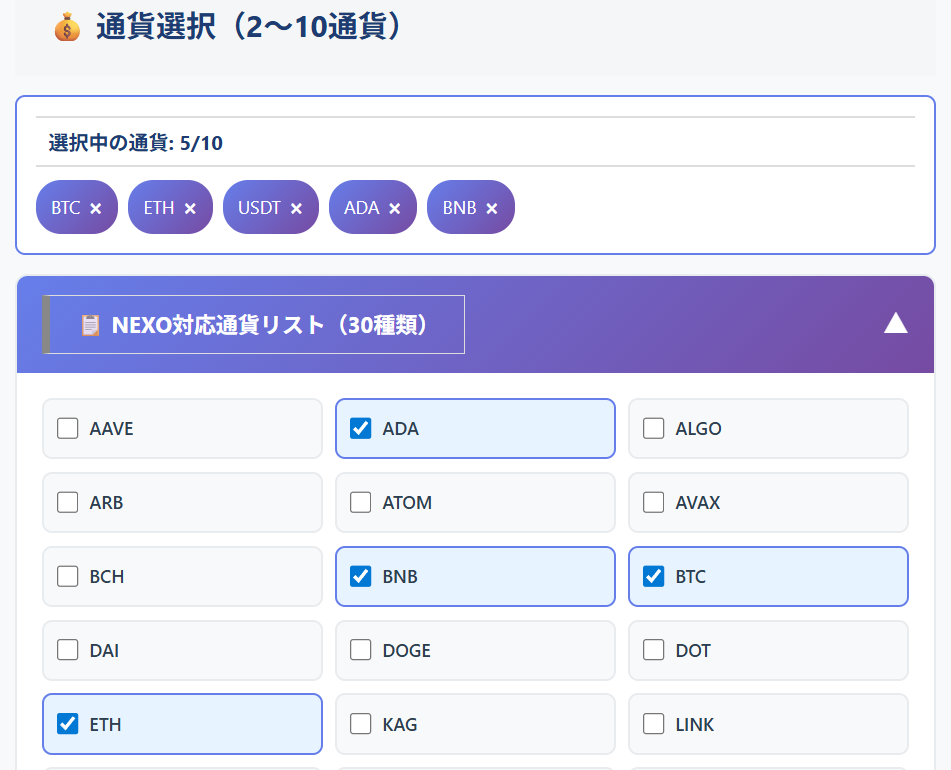Remove USDT chip using its x icon
This screenshot has width=951, height=770.
tap(296, 208)
